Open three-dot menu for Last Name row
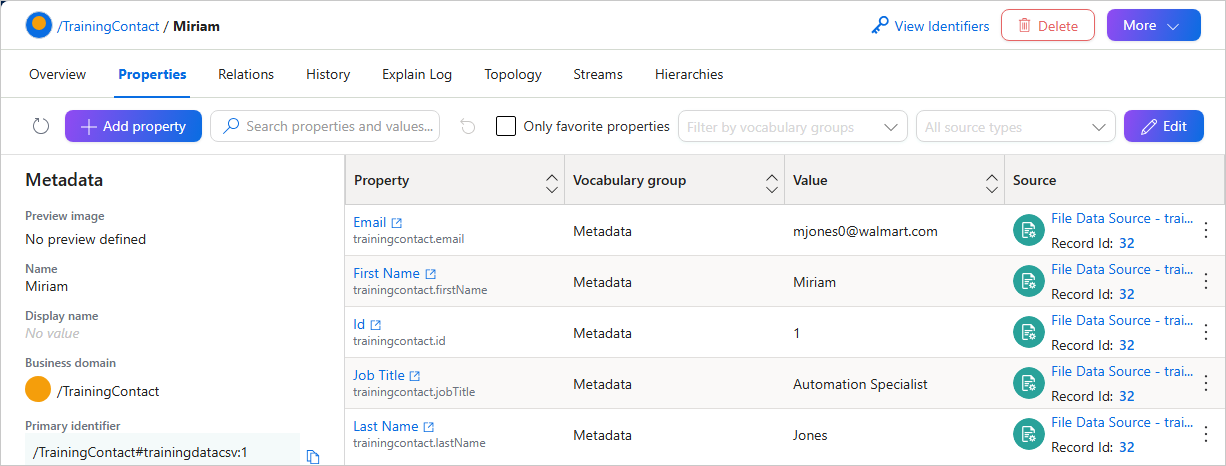The width and height of the screenshot is (1226, 466). pos(1205,434)
